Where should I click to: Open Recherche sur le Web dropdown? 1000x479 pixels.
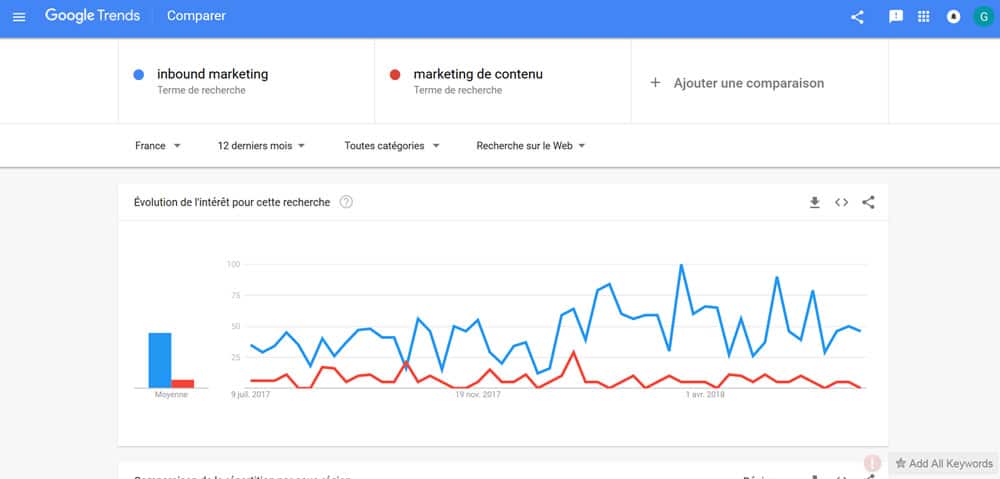[531, 146]
